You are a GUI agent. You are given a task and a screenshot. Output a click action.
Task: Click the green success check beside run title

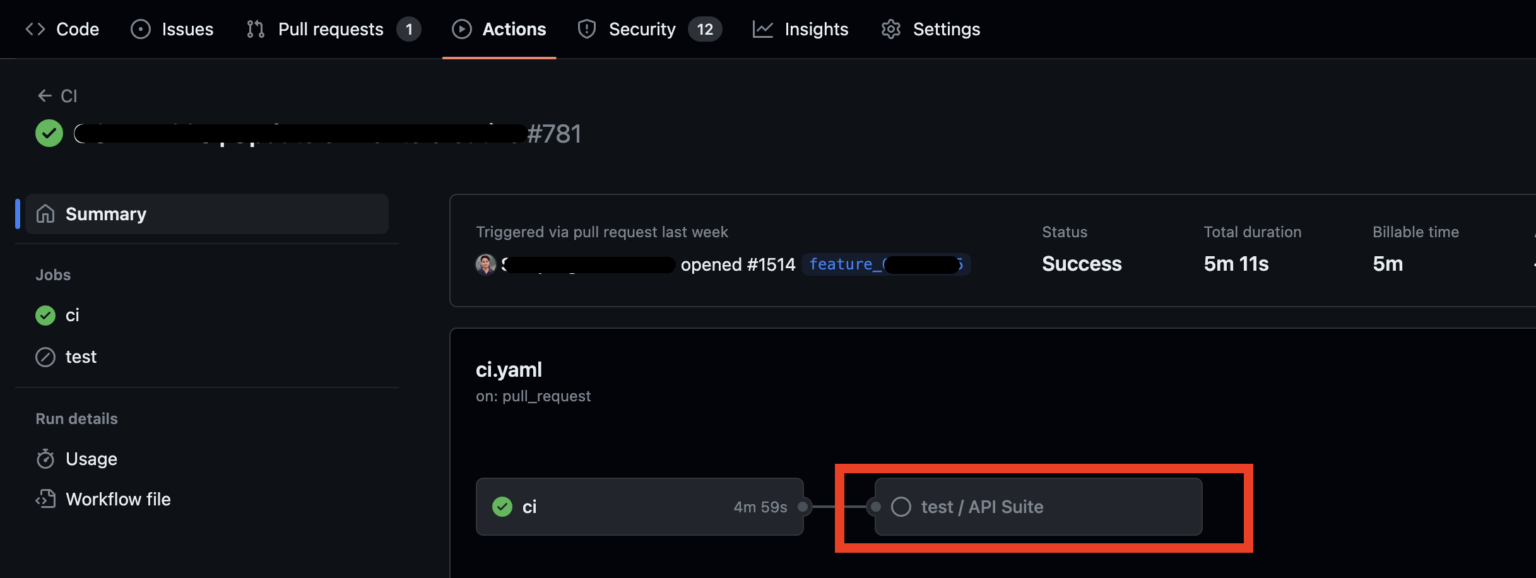click(x=49, y=133)
